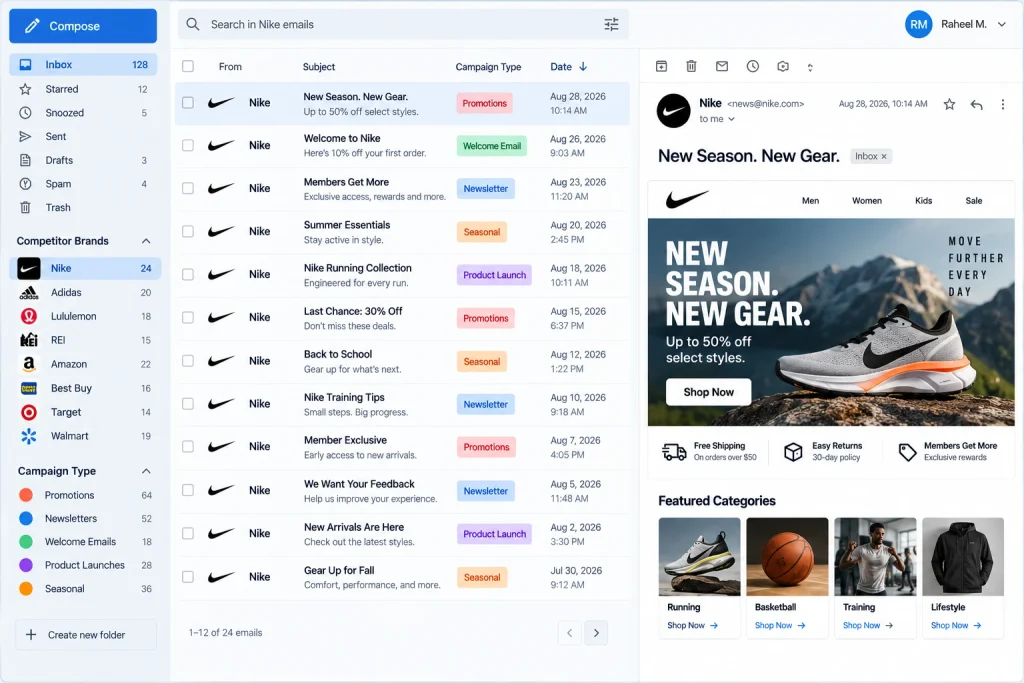Click the Sale link in email nav
The height and width of the screenshot is (683, 1024).
974,200
